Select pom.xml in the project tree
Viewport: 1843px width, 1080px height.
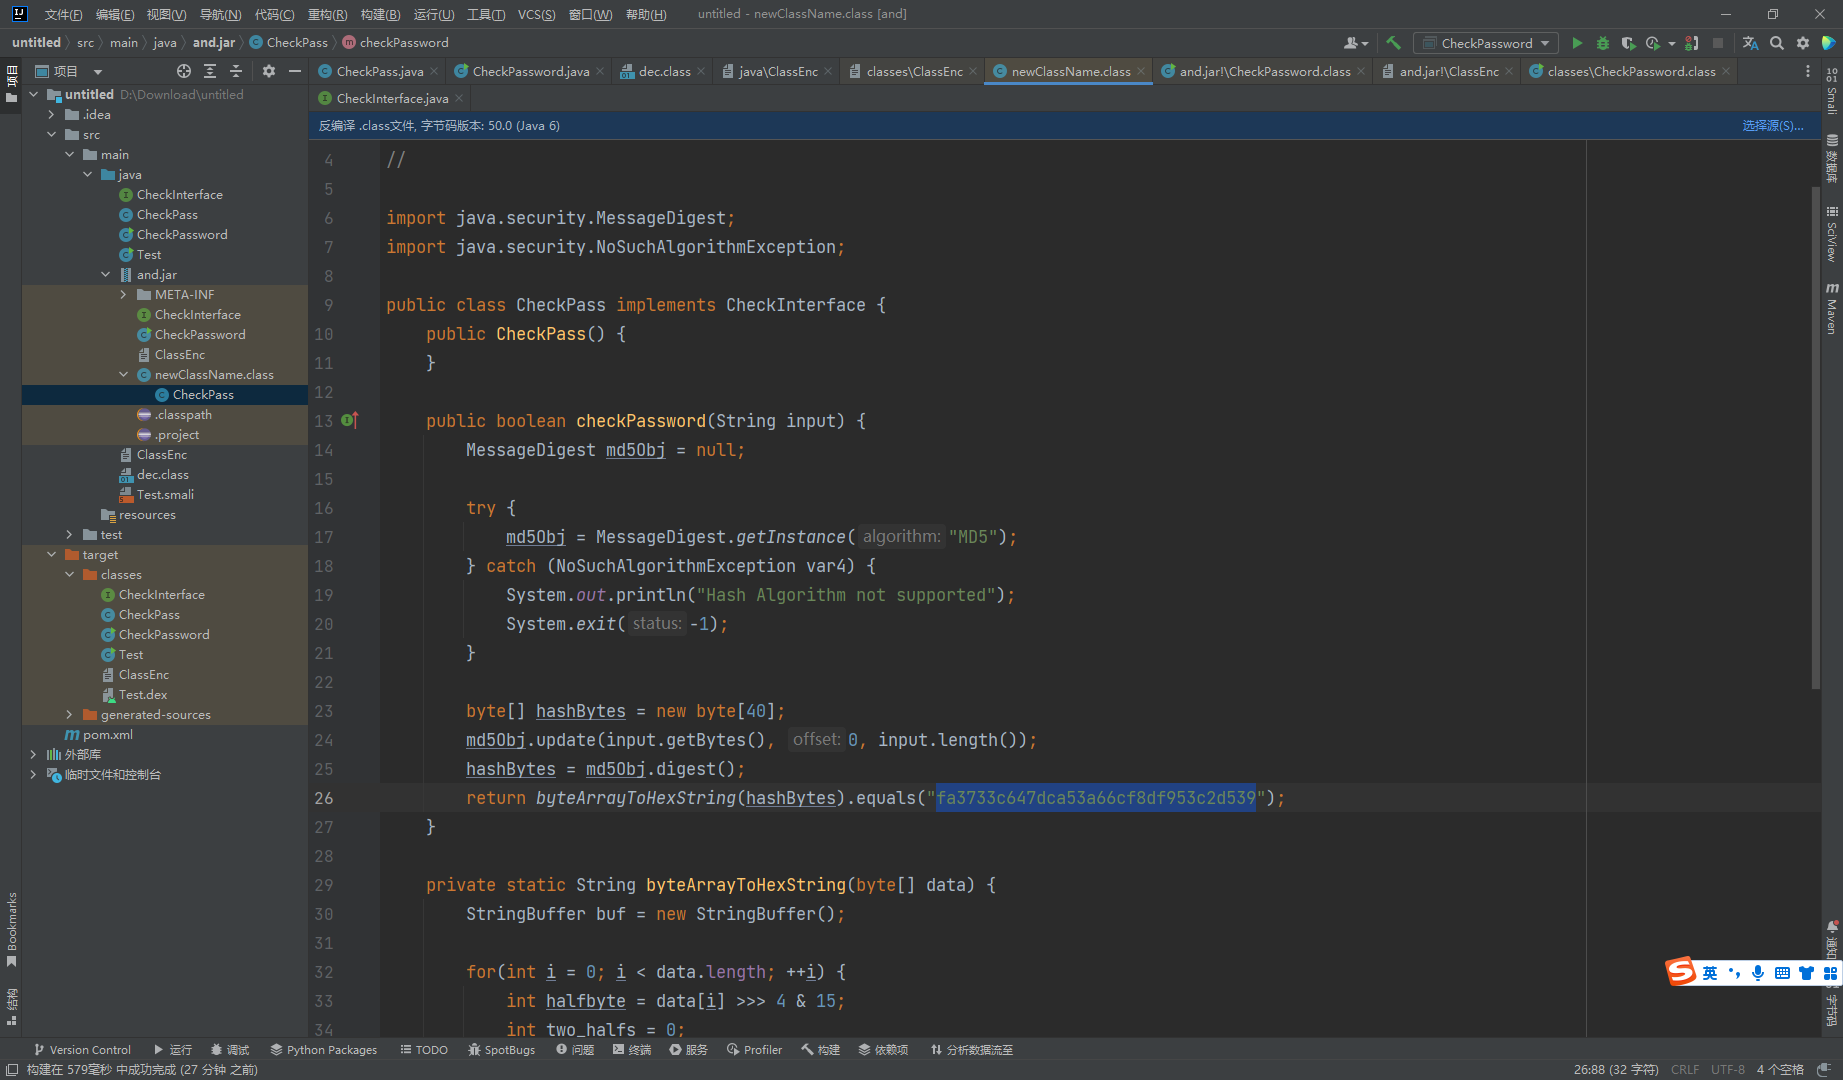107,734
